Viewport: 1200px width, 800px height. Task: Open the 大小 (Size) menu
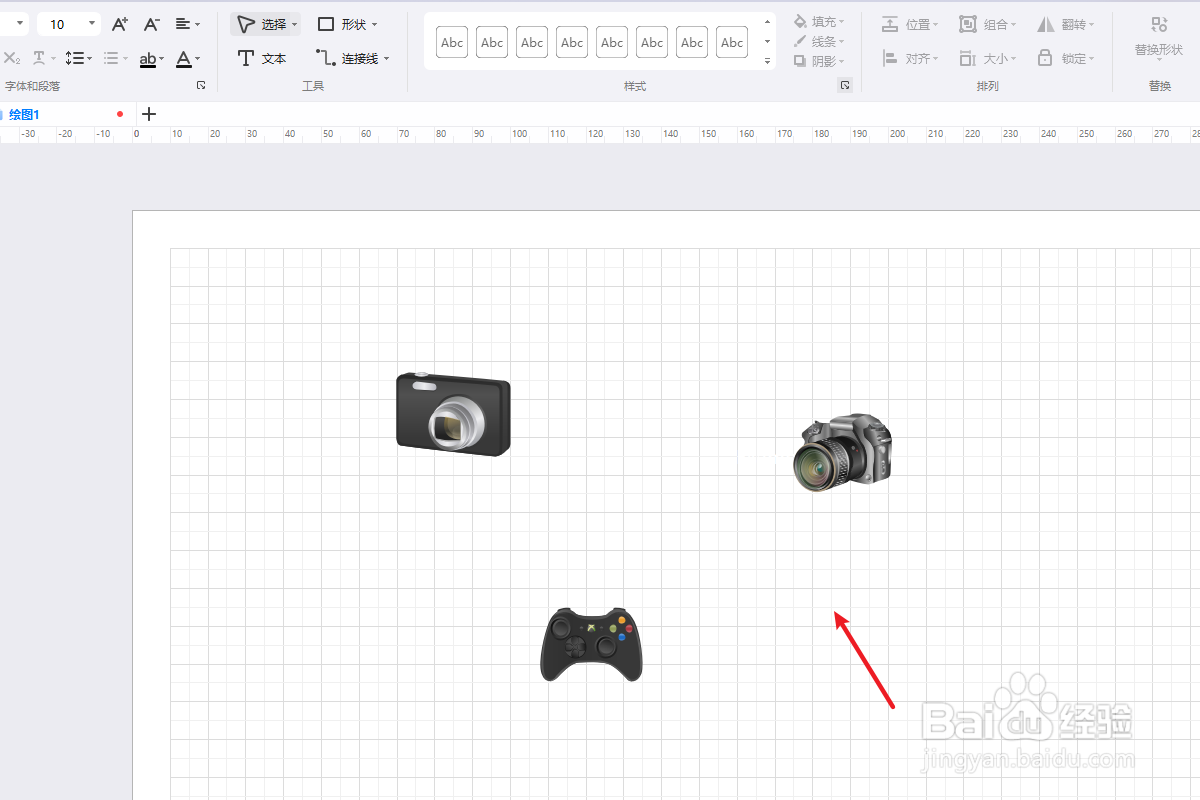(988, 59)
